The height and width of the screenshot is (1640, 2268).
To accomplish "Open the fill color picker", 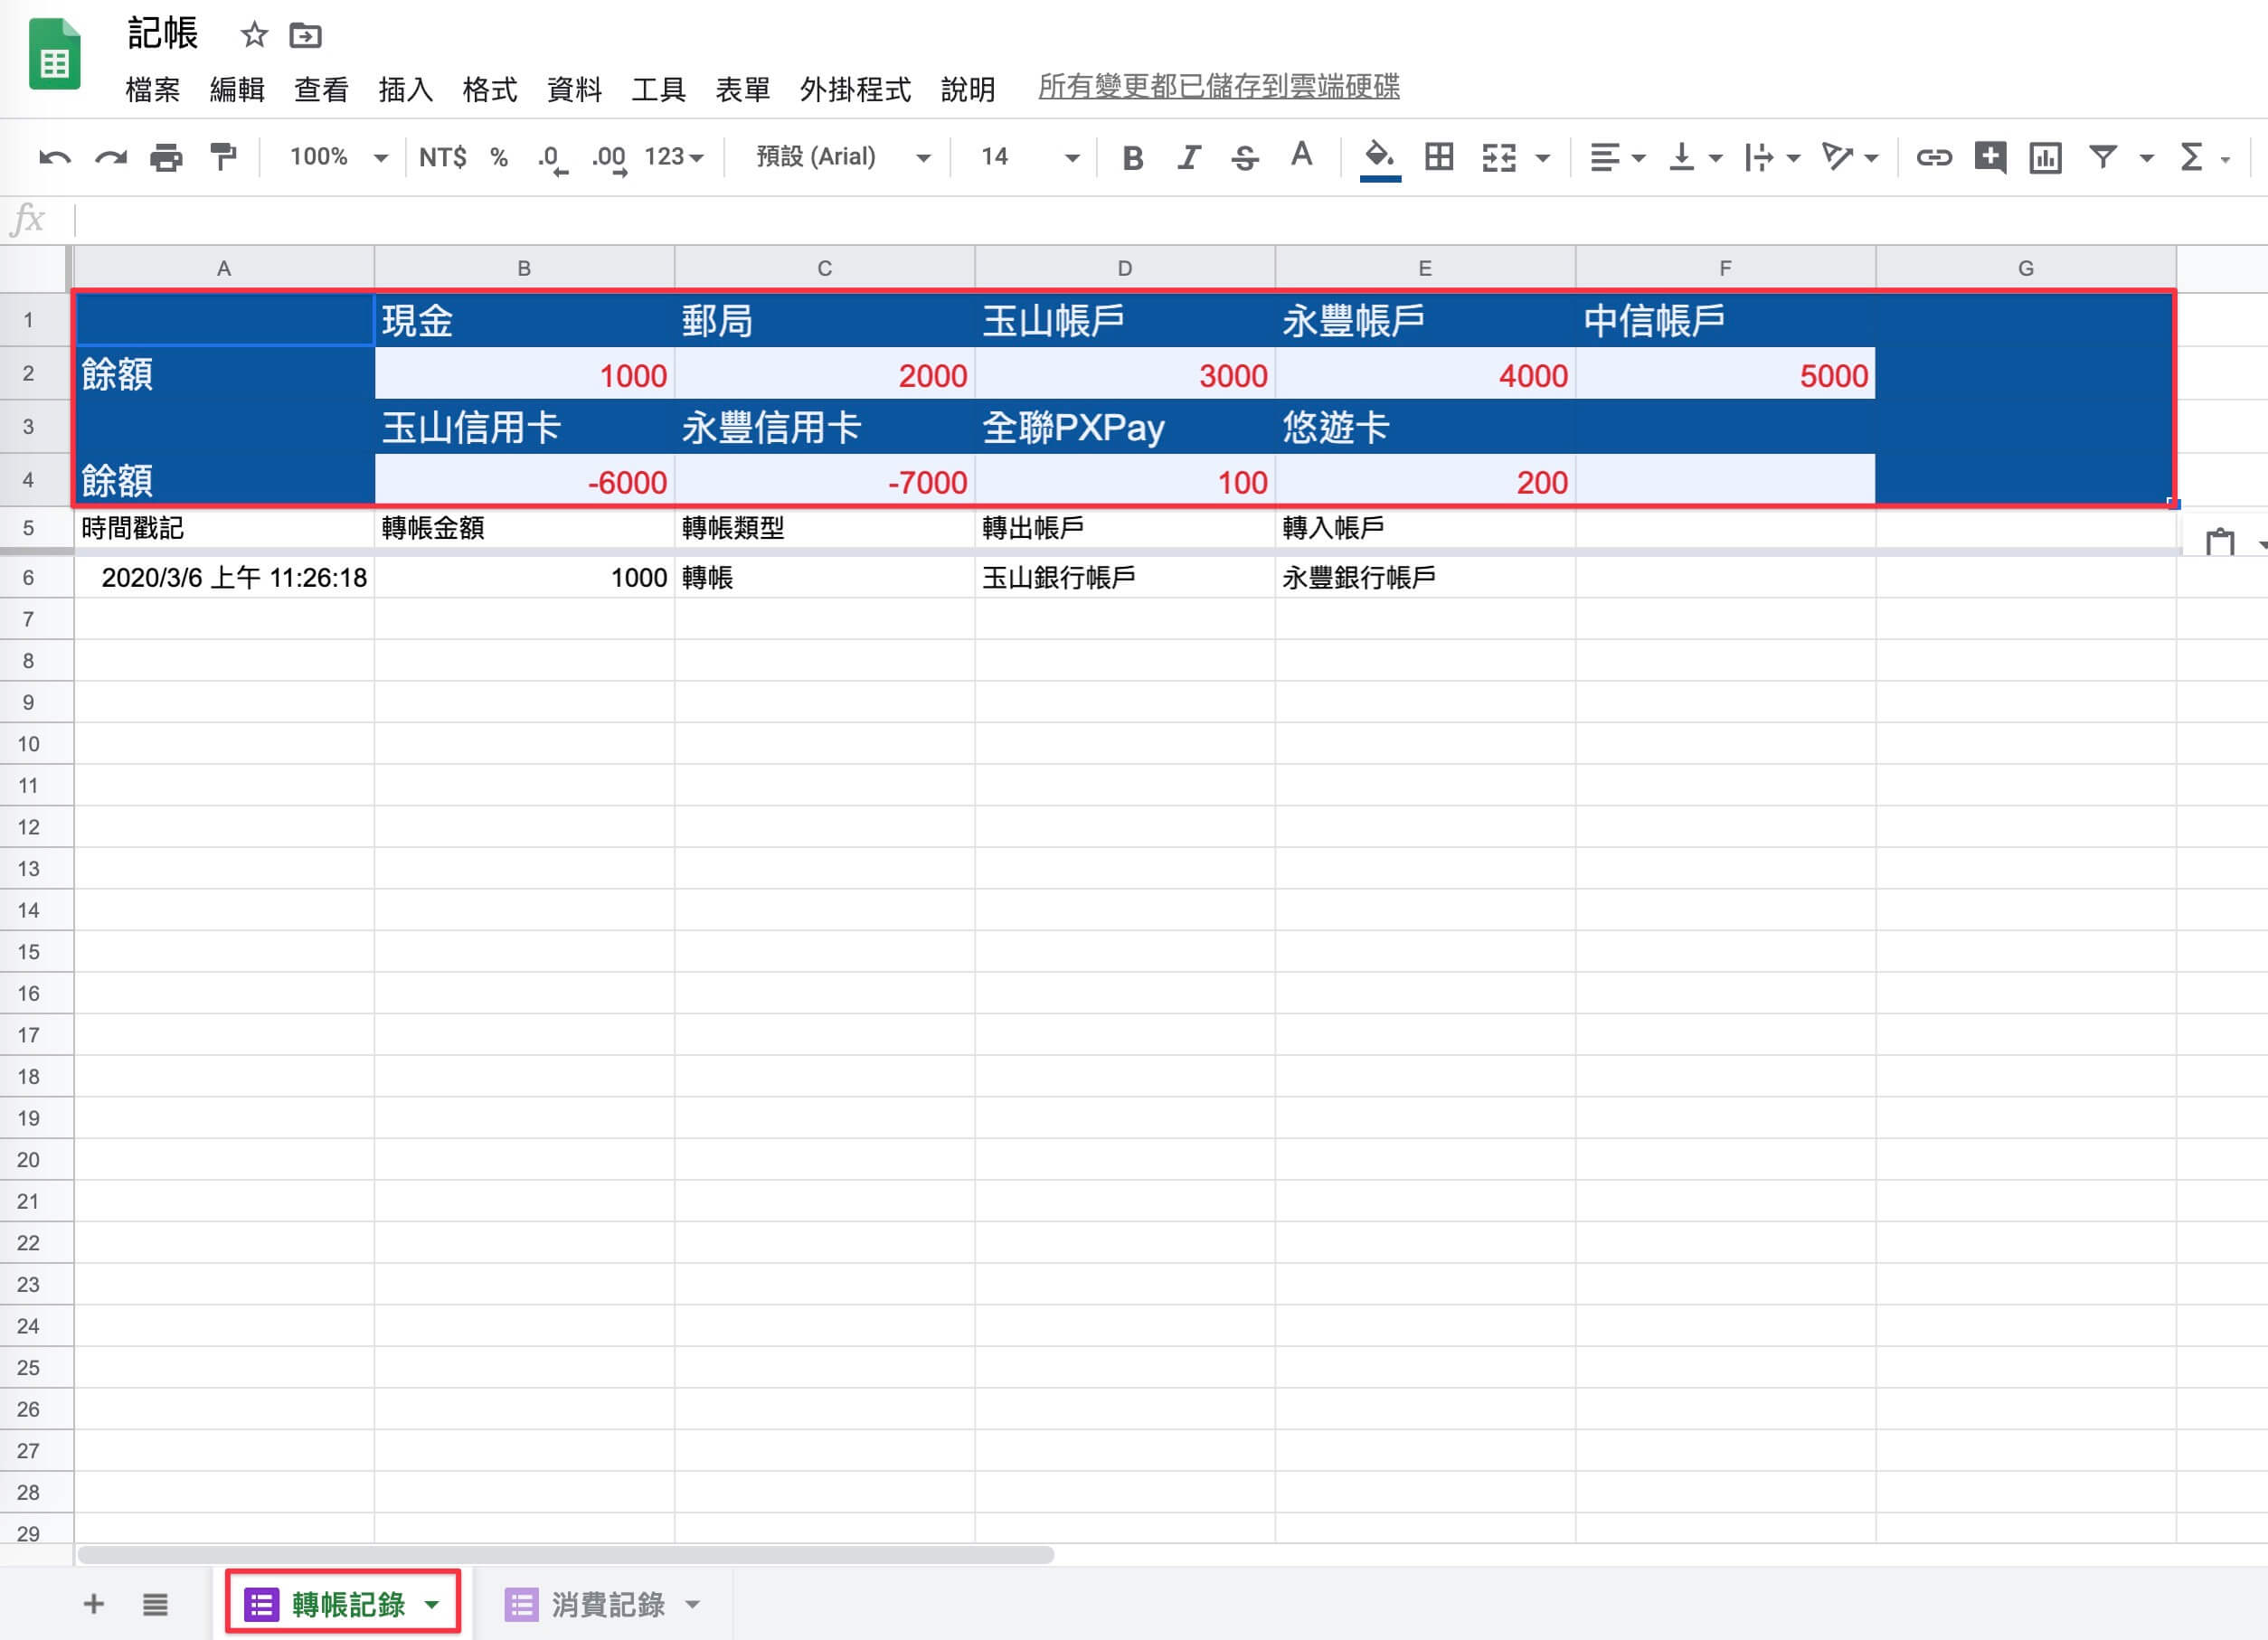I will (1380, 158).
